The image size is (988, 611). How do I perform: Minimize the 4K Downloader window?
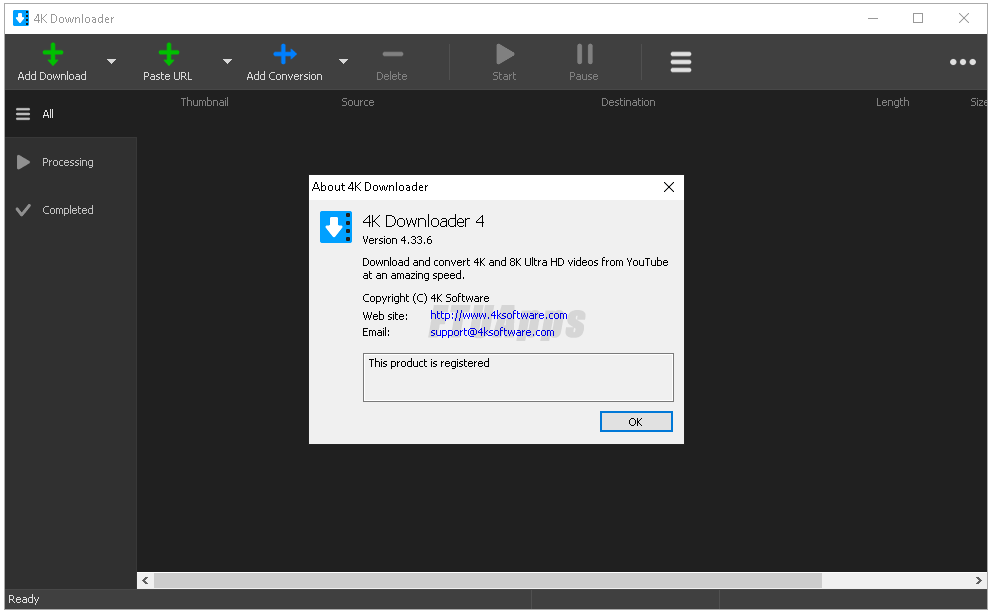[x=873, y=18]
